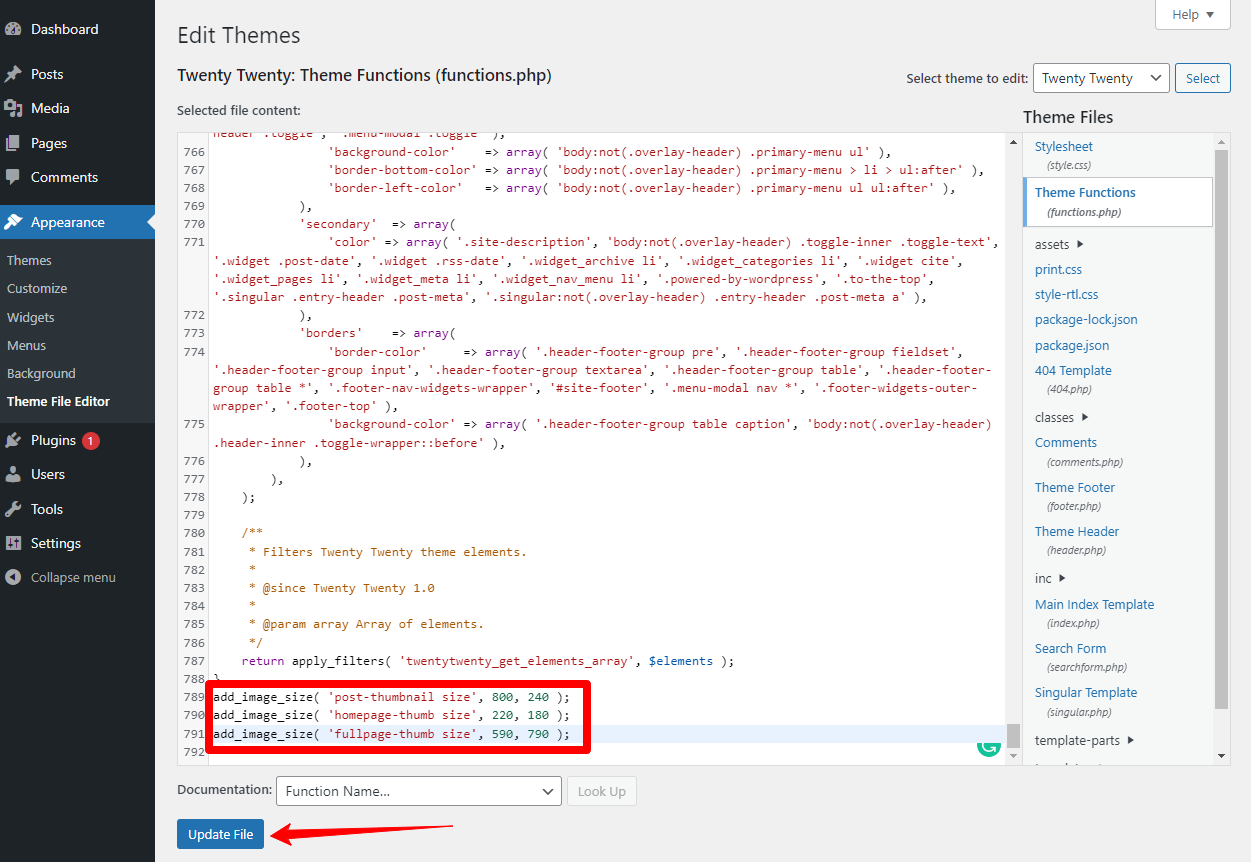
Task: Click the Dashboard gauge icon
Action: (x=17, y=29)
